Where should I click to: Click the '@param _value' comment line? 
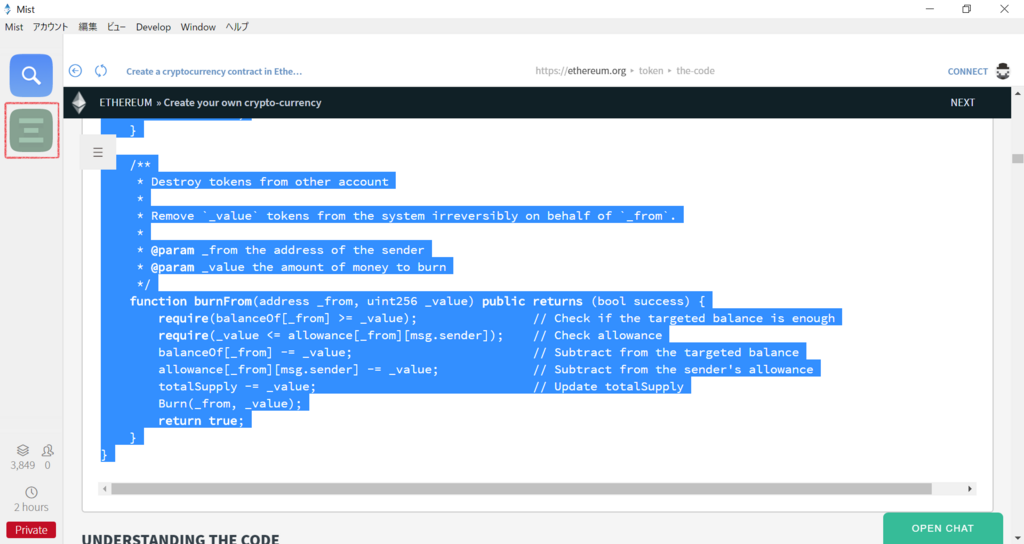click(292, 267)
